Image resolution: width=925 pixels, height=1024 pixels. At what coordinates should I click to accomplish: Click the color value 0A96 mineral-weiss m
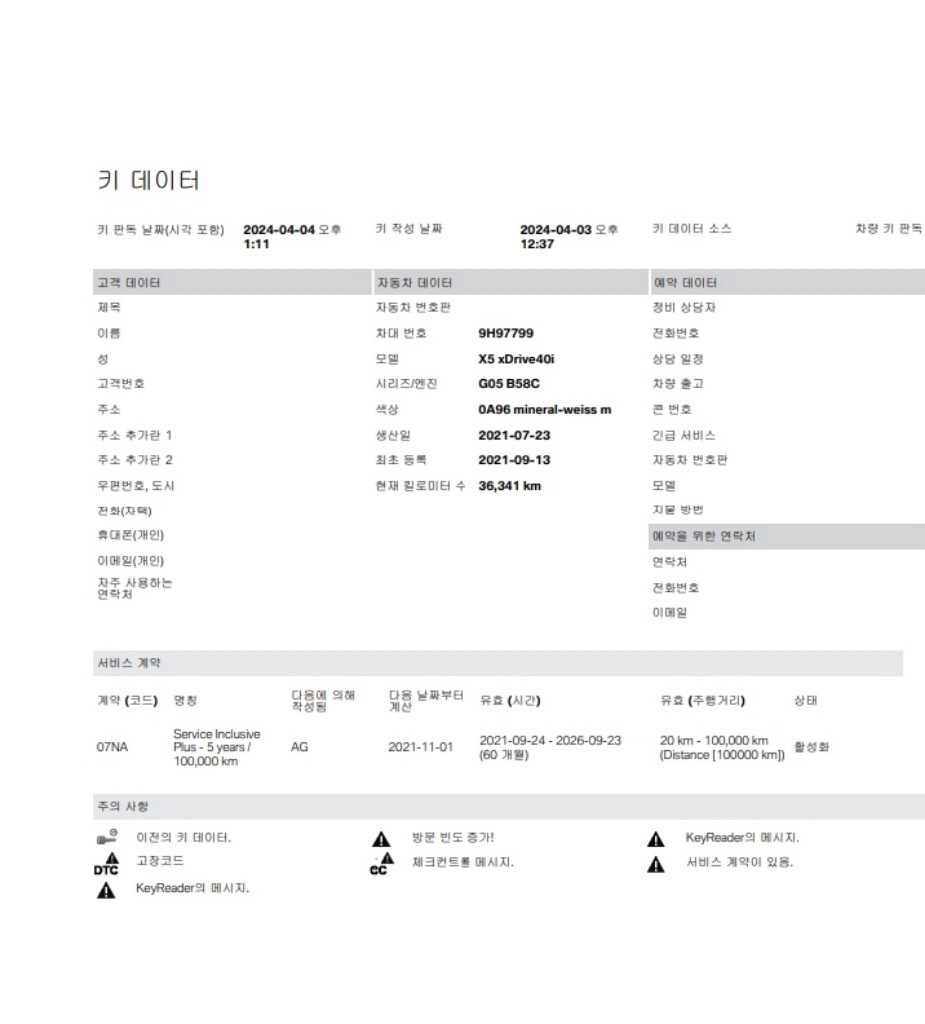(545, 410)
